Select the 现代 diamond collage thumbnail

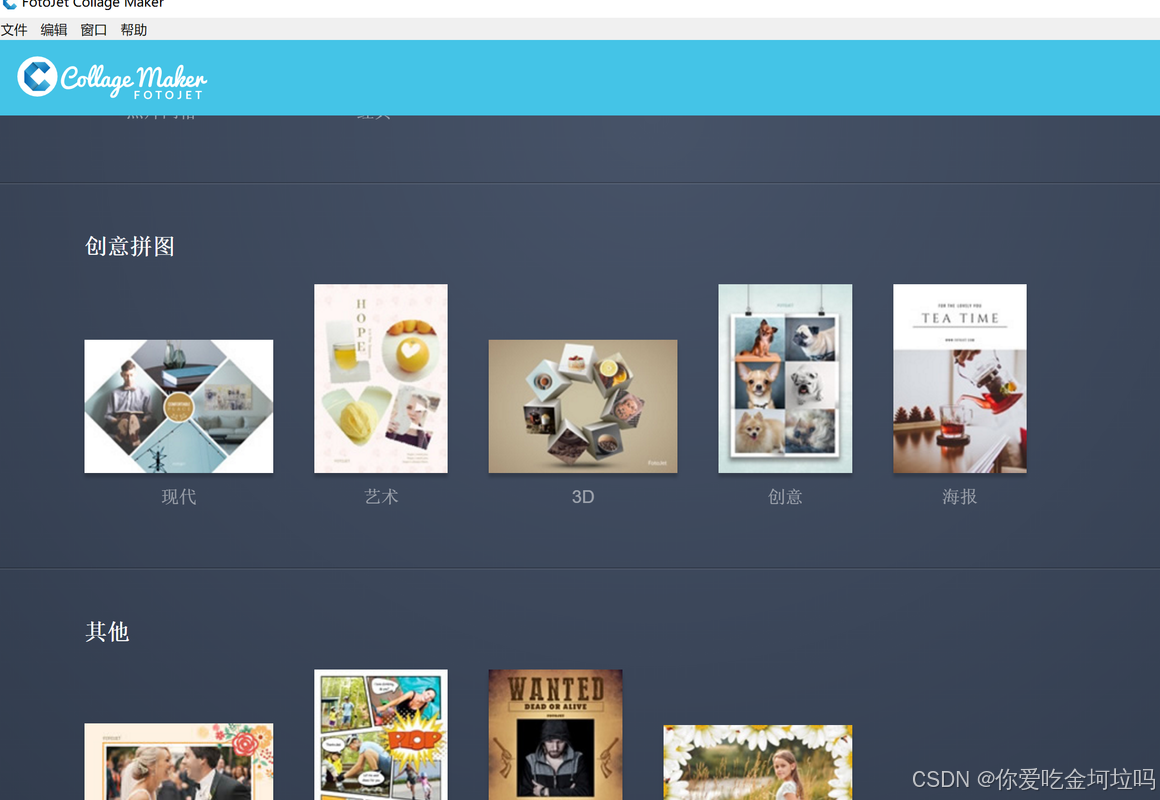click(178, 406)
